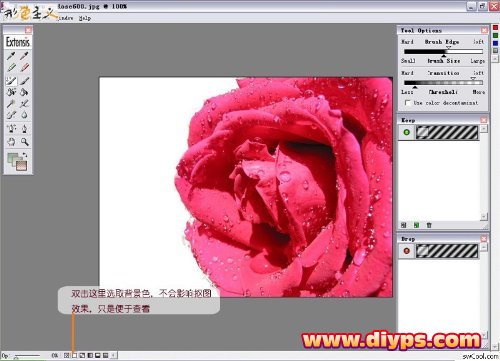Click Drop panel scrollbar up arrow
This screenshot has height=361, width=500.
pyautogui.click(x=484, y=247)
